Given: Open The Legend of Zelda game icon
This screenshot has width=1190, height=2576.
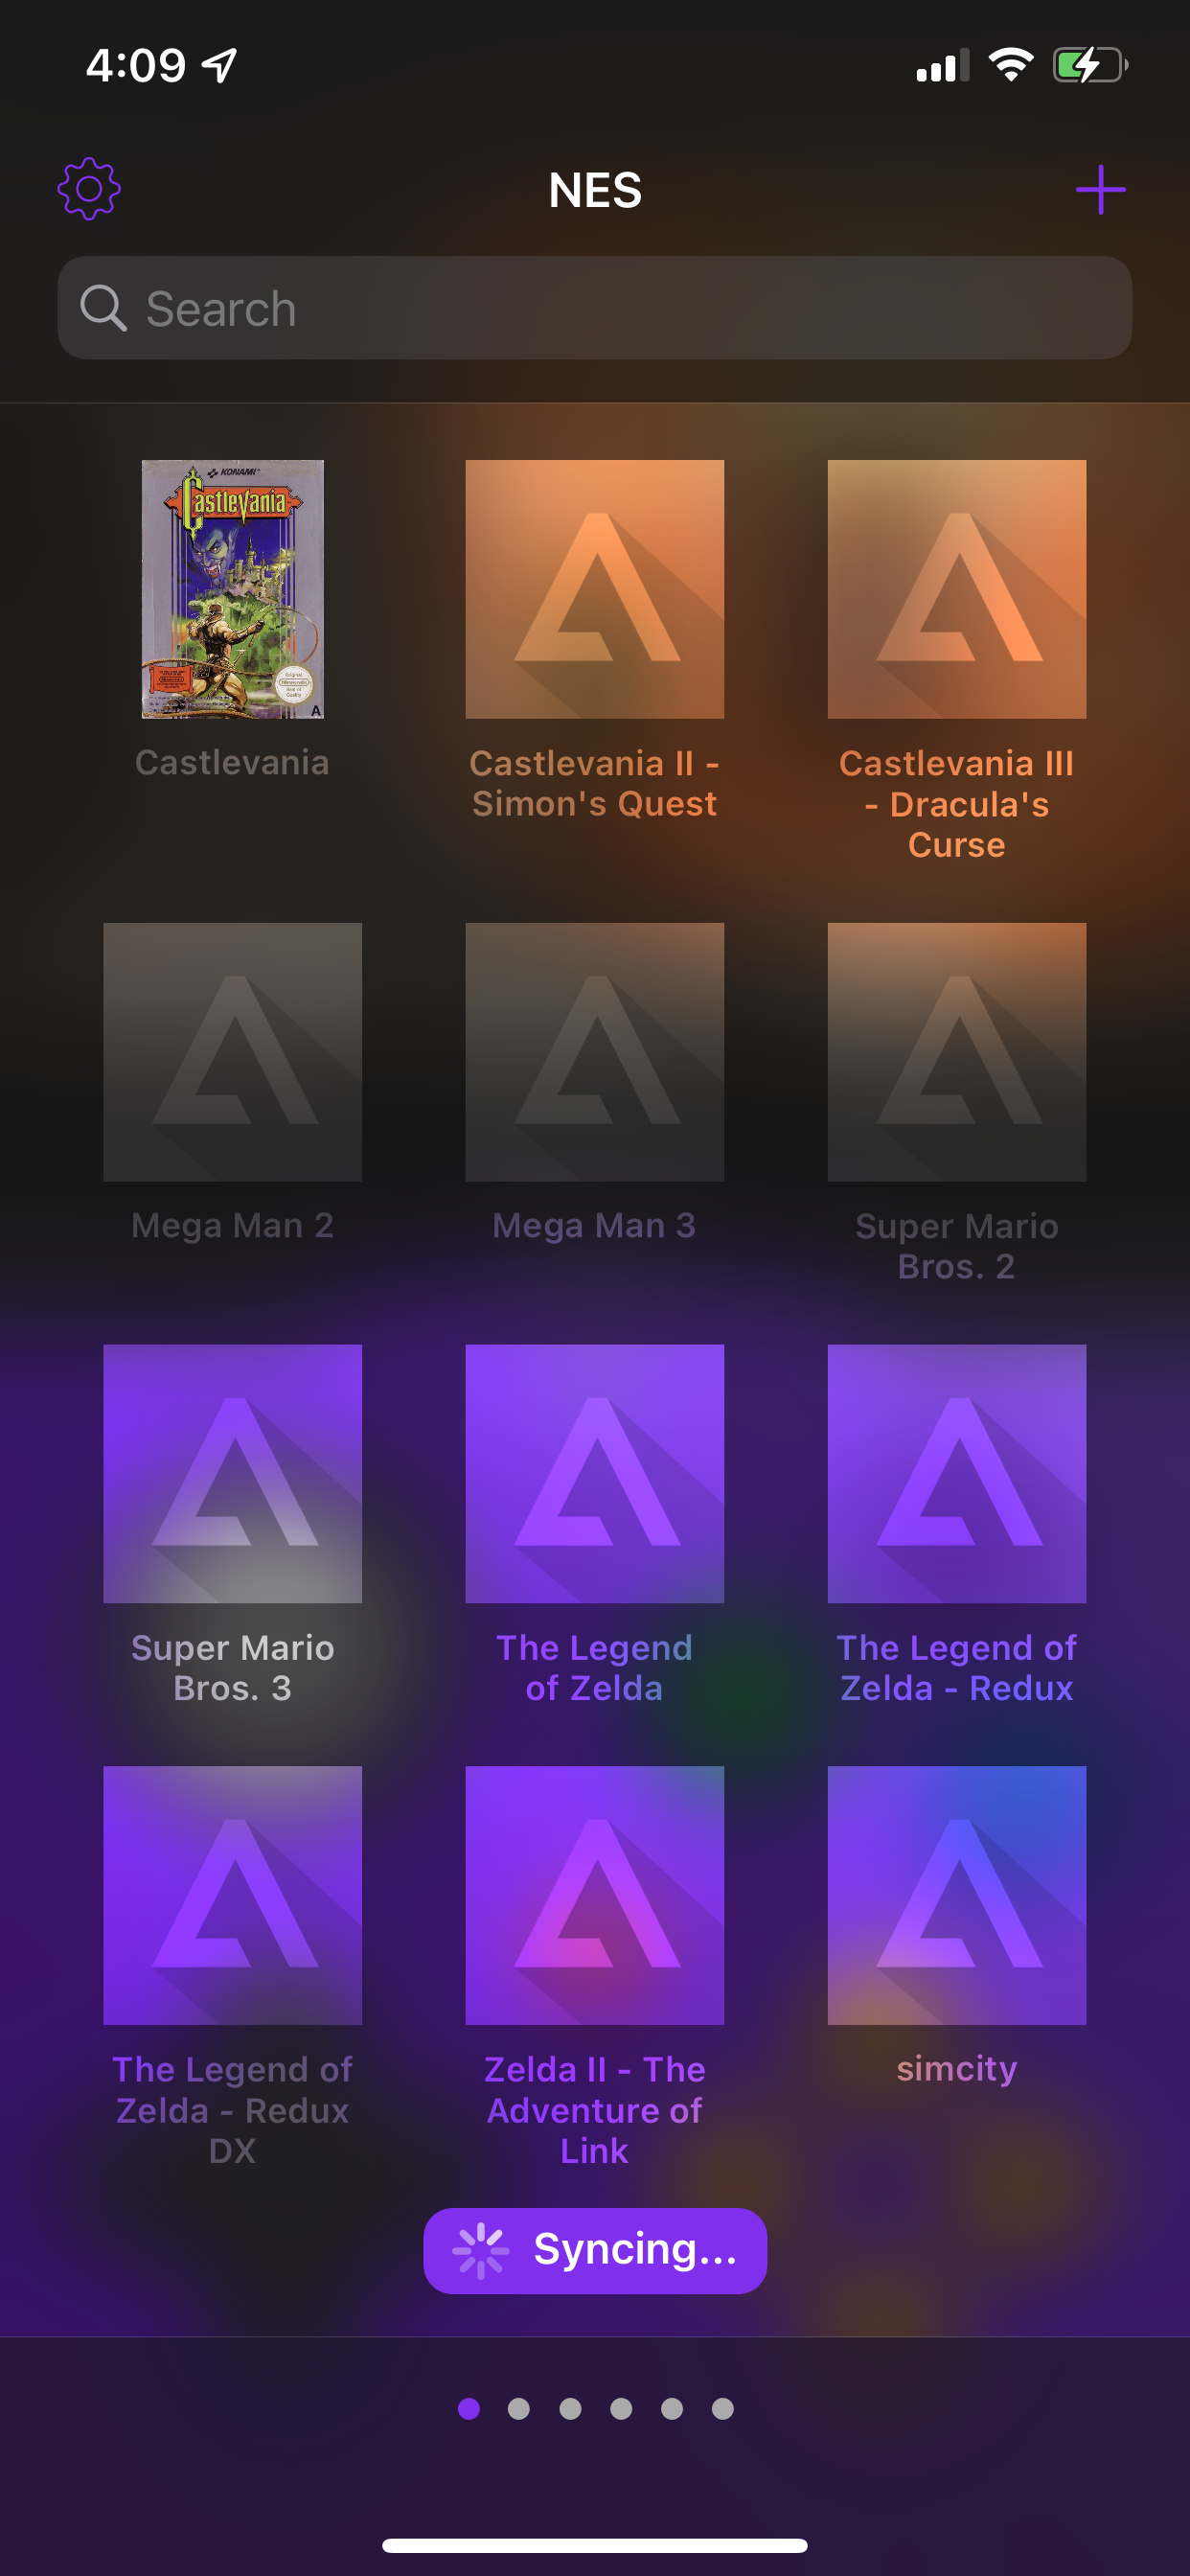Looking at the screenshot, I should coord(594,1473).
